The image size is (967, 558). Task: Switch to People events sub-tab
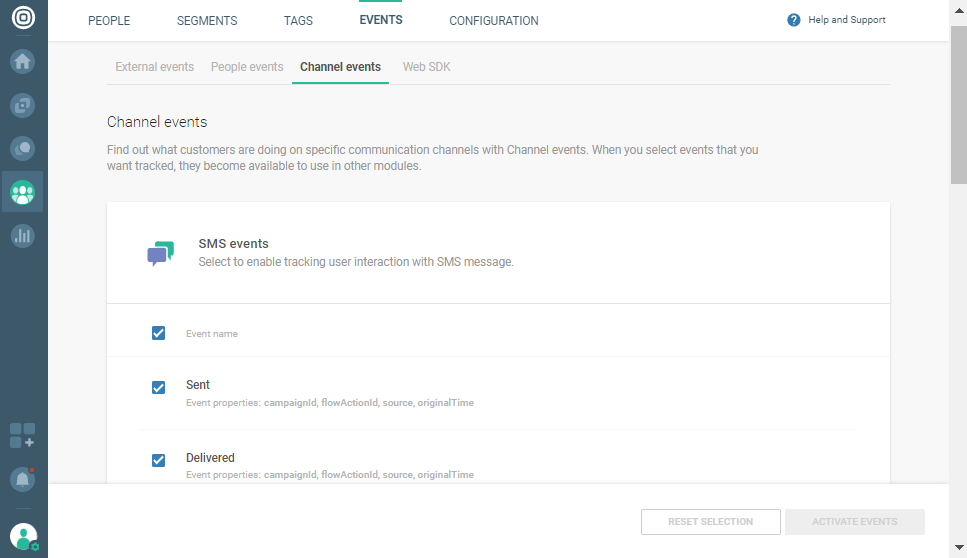pos(247,67)
